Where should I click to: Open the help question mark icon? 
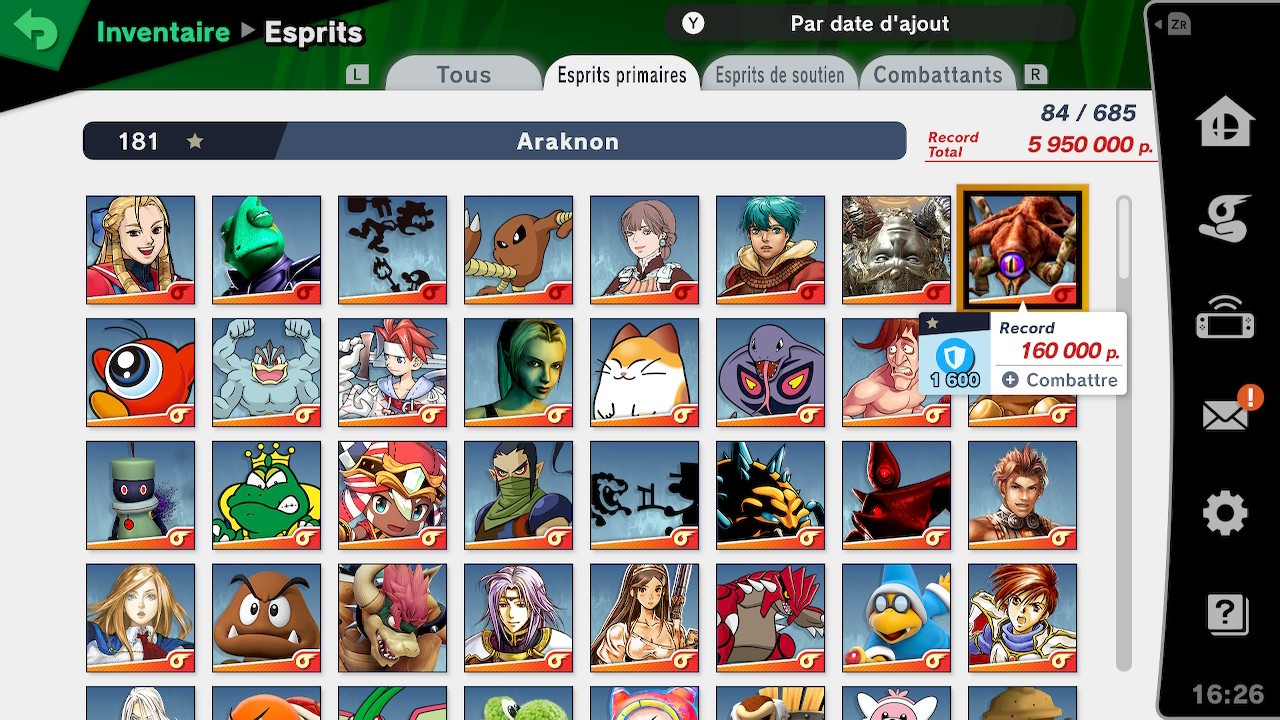1226,614
